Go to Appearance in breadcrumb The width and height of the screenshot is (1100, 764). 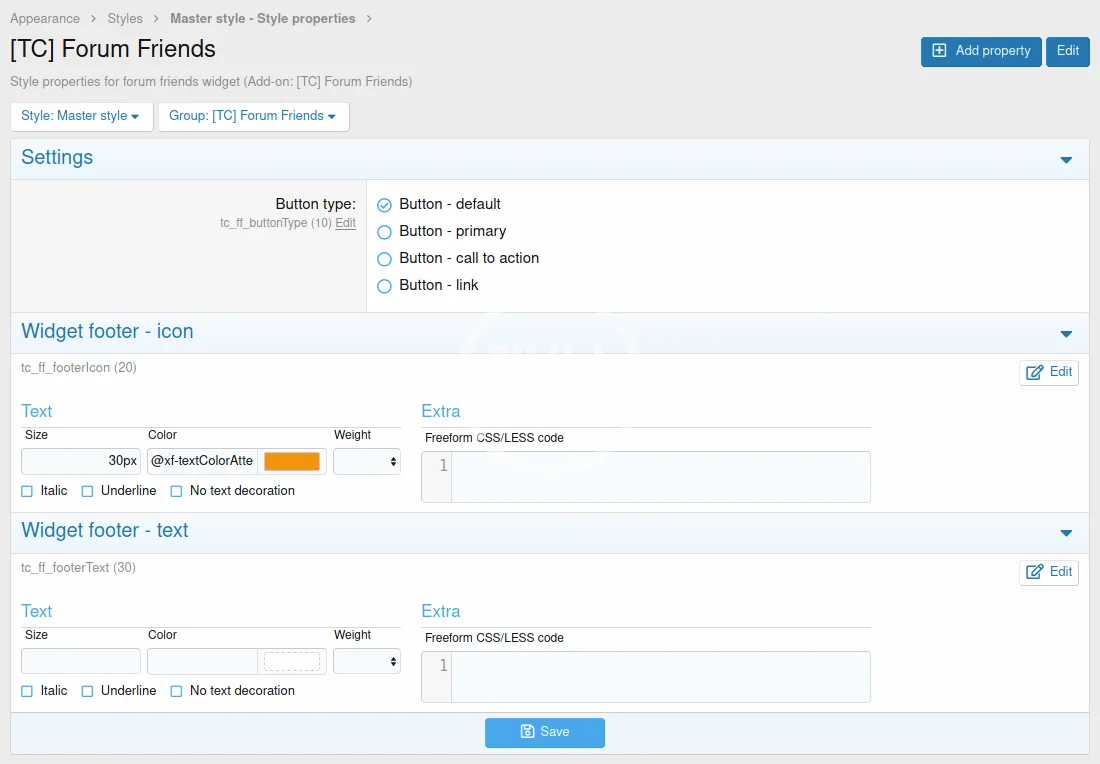click(45, 18)
